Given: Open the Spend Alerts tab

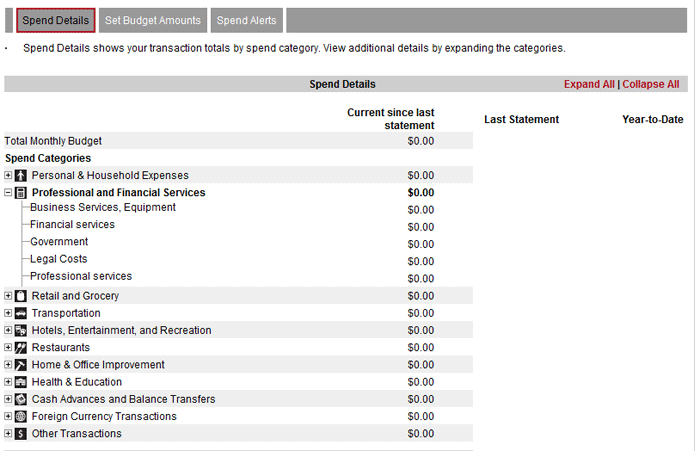Looking at the screenshot, I should [x=246, y=20].
